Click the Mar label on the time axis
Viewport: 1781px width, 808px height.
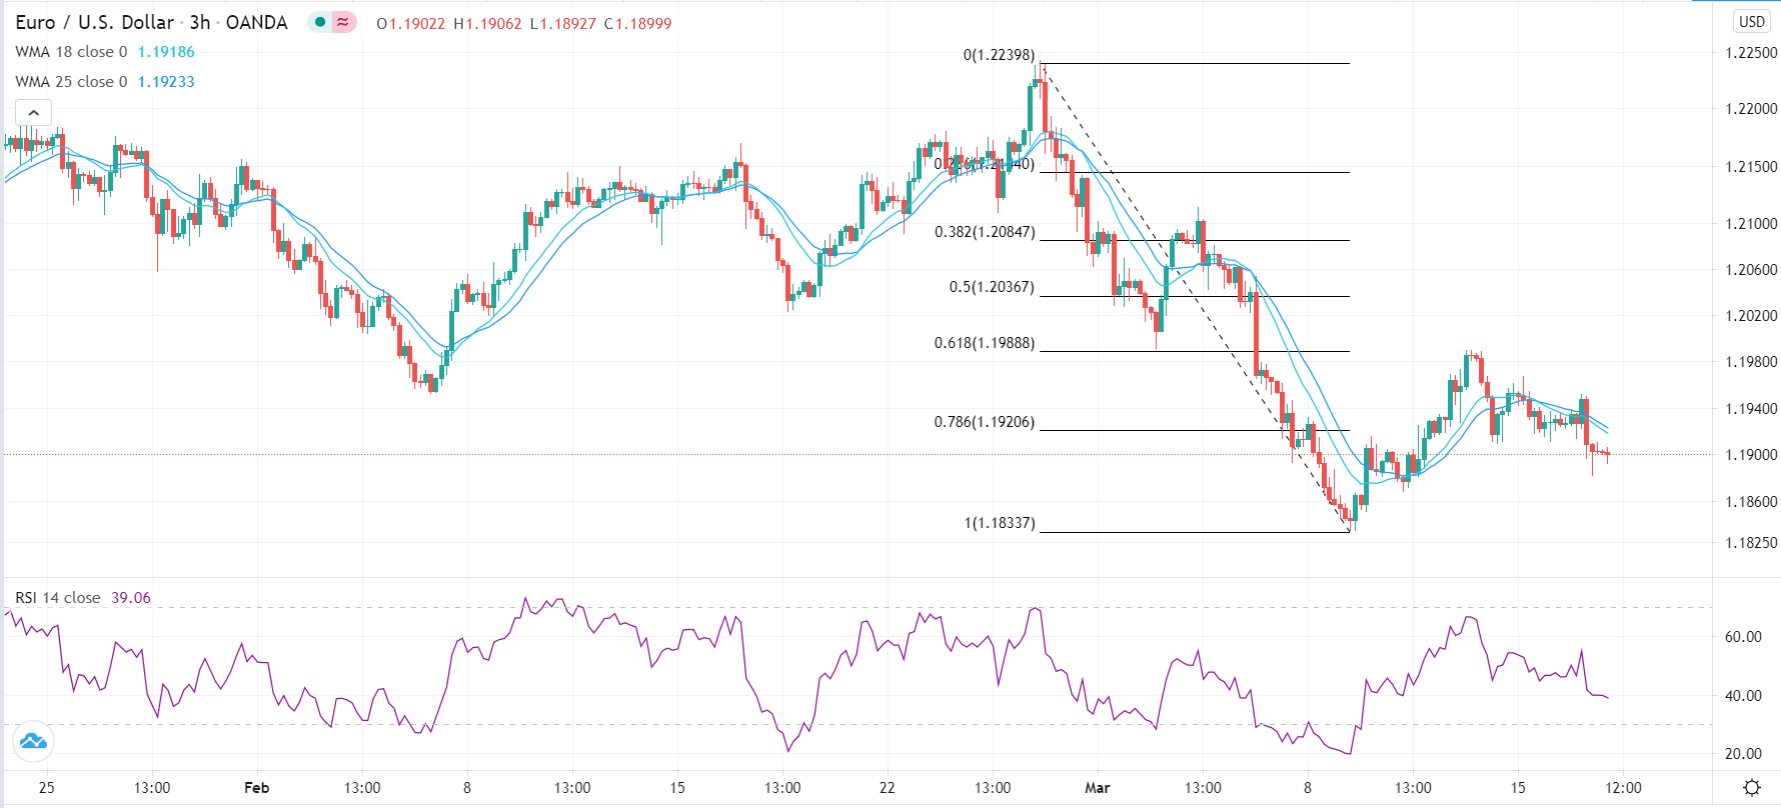coord(1096,788)
